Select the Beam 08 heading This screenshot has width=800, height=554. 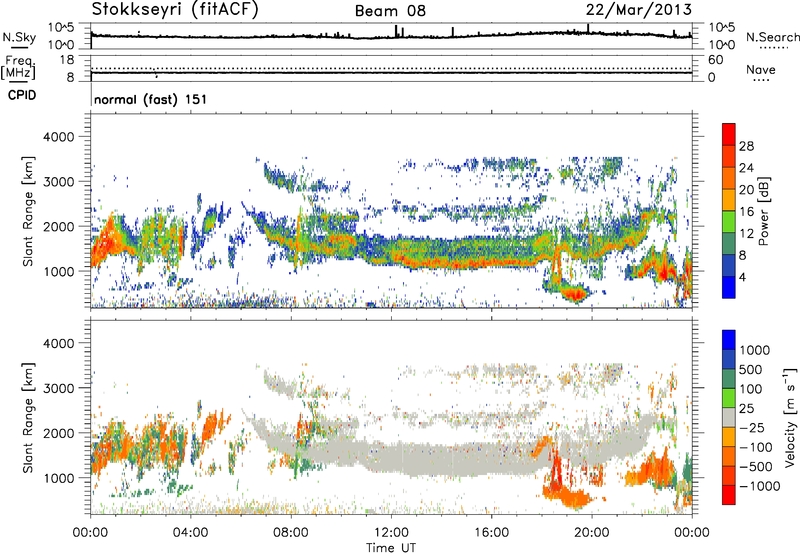point(390,11)
